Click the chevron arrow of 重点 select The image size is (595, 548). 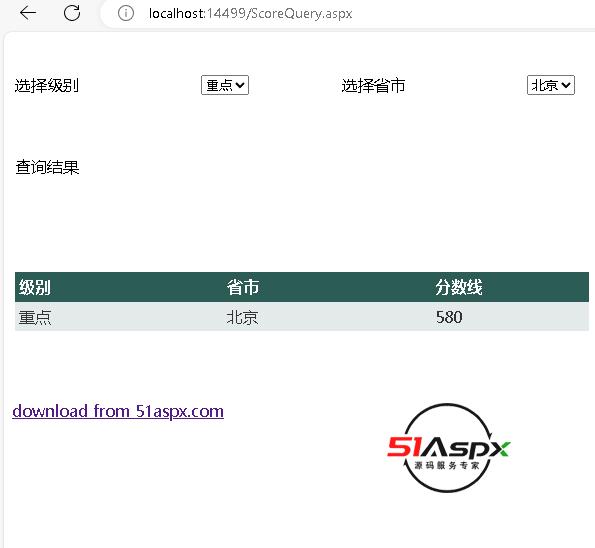239,85
